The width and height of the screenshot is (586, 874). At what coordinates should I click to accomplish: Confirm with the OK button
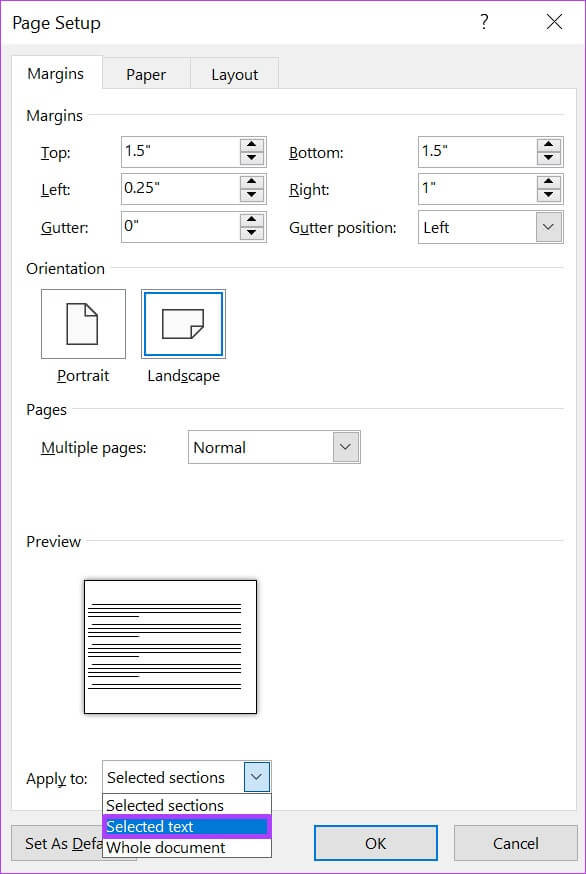tap(376, 843)
